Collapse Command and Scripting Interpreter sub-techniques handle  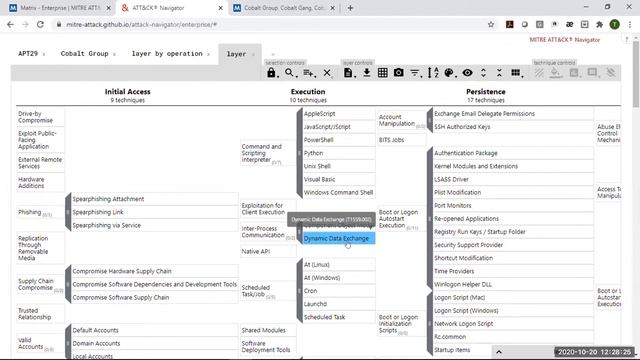point(299,153)
